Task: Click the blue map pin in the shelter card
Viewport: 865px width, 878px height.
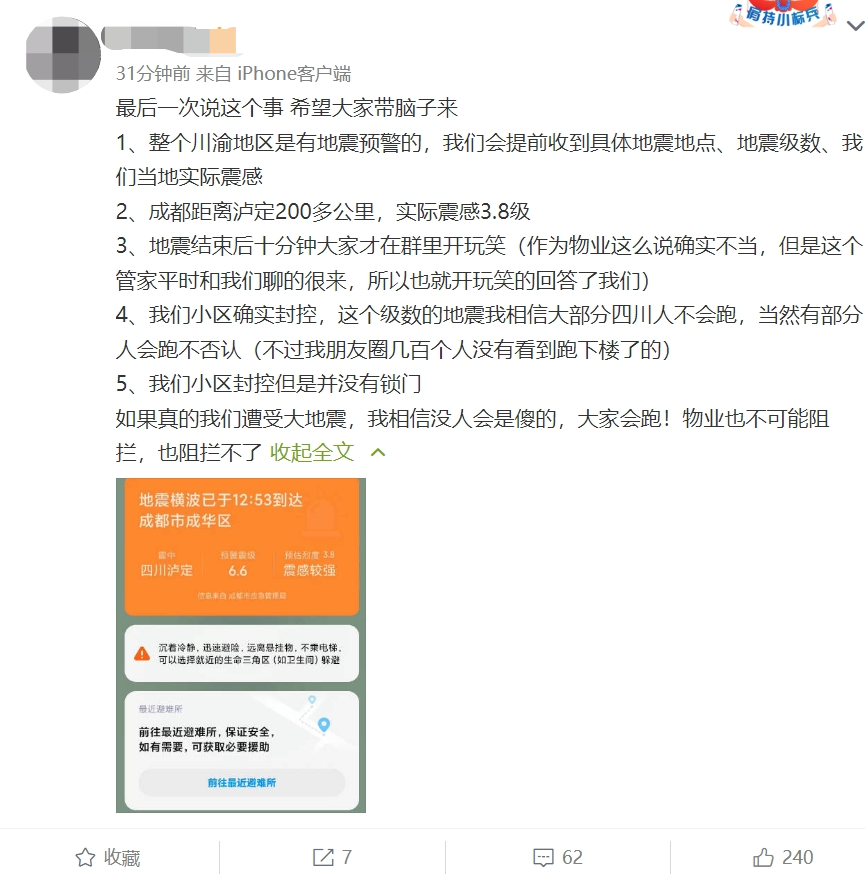Action: pyautogui.click(x=324, y=725)
